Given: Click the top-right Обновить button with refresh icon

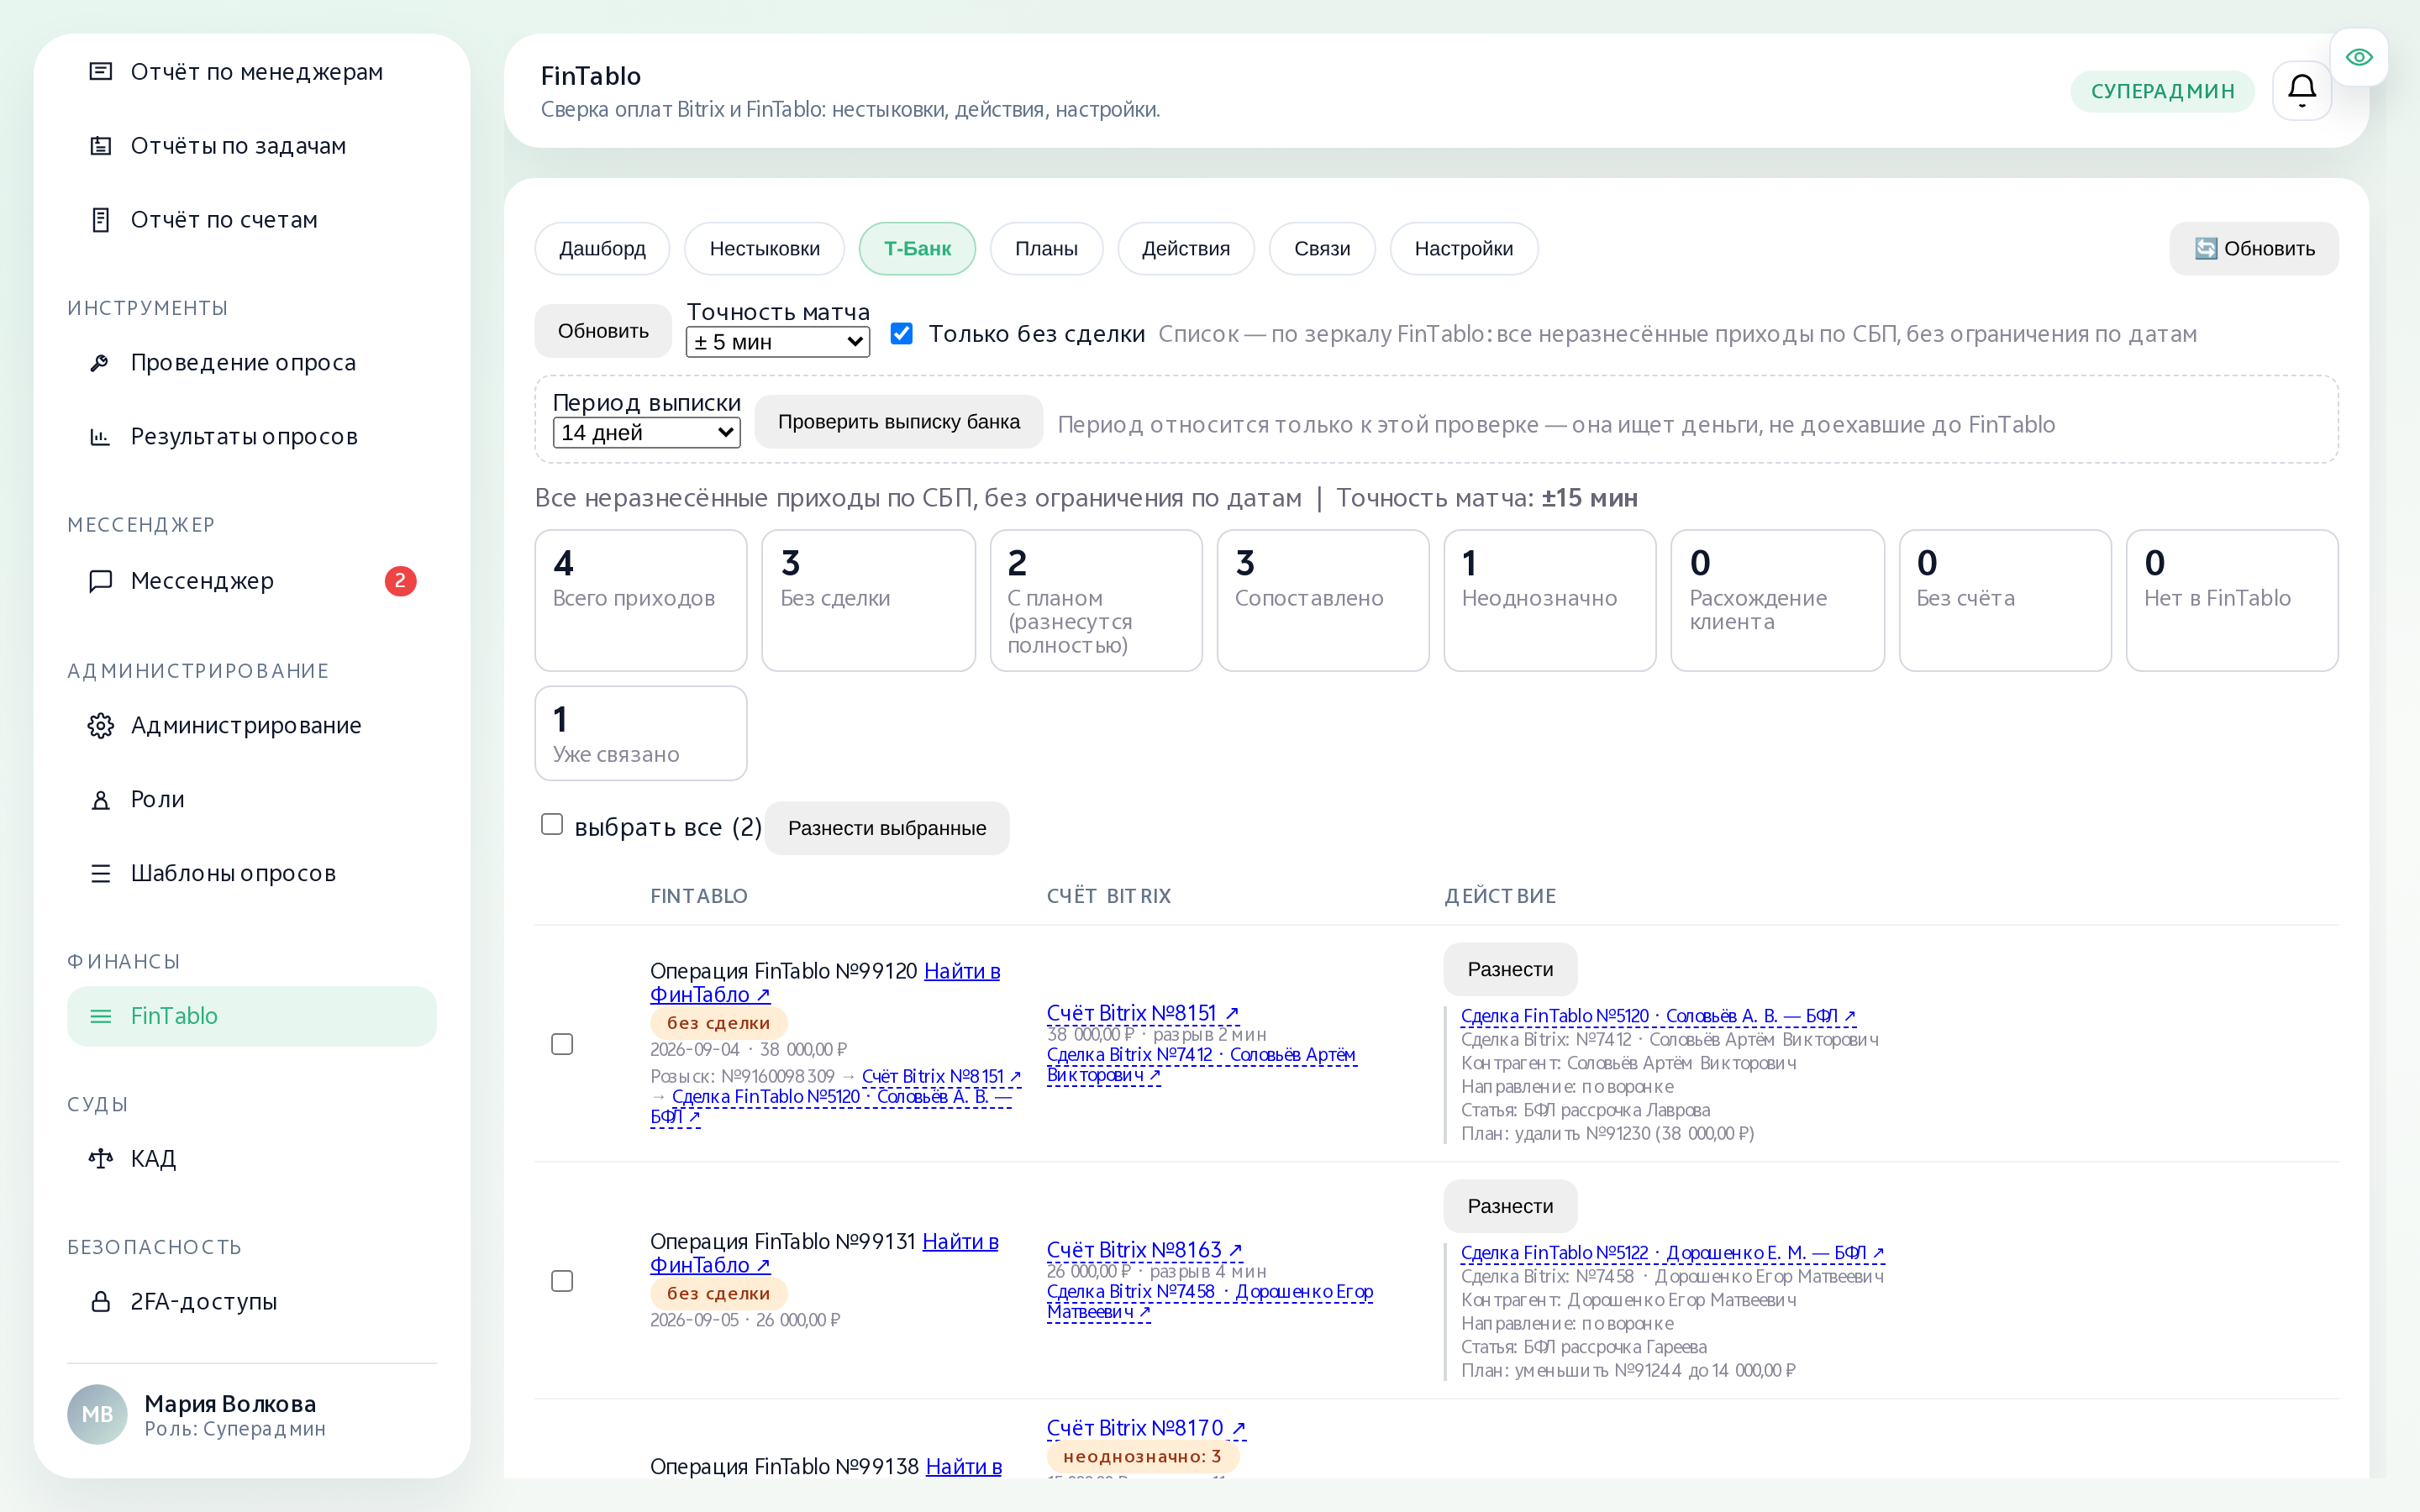Looking at the screenshot, I should pos(2253,249).
